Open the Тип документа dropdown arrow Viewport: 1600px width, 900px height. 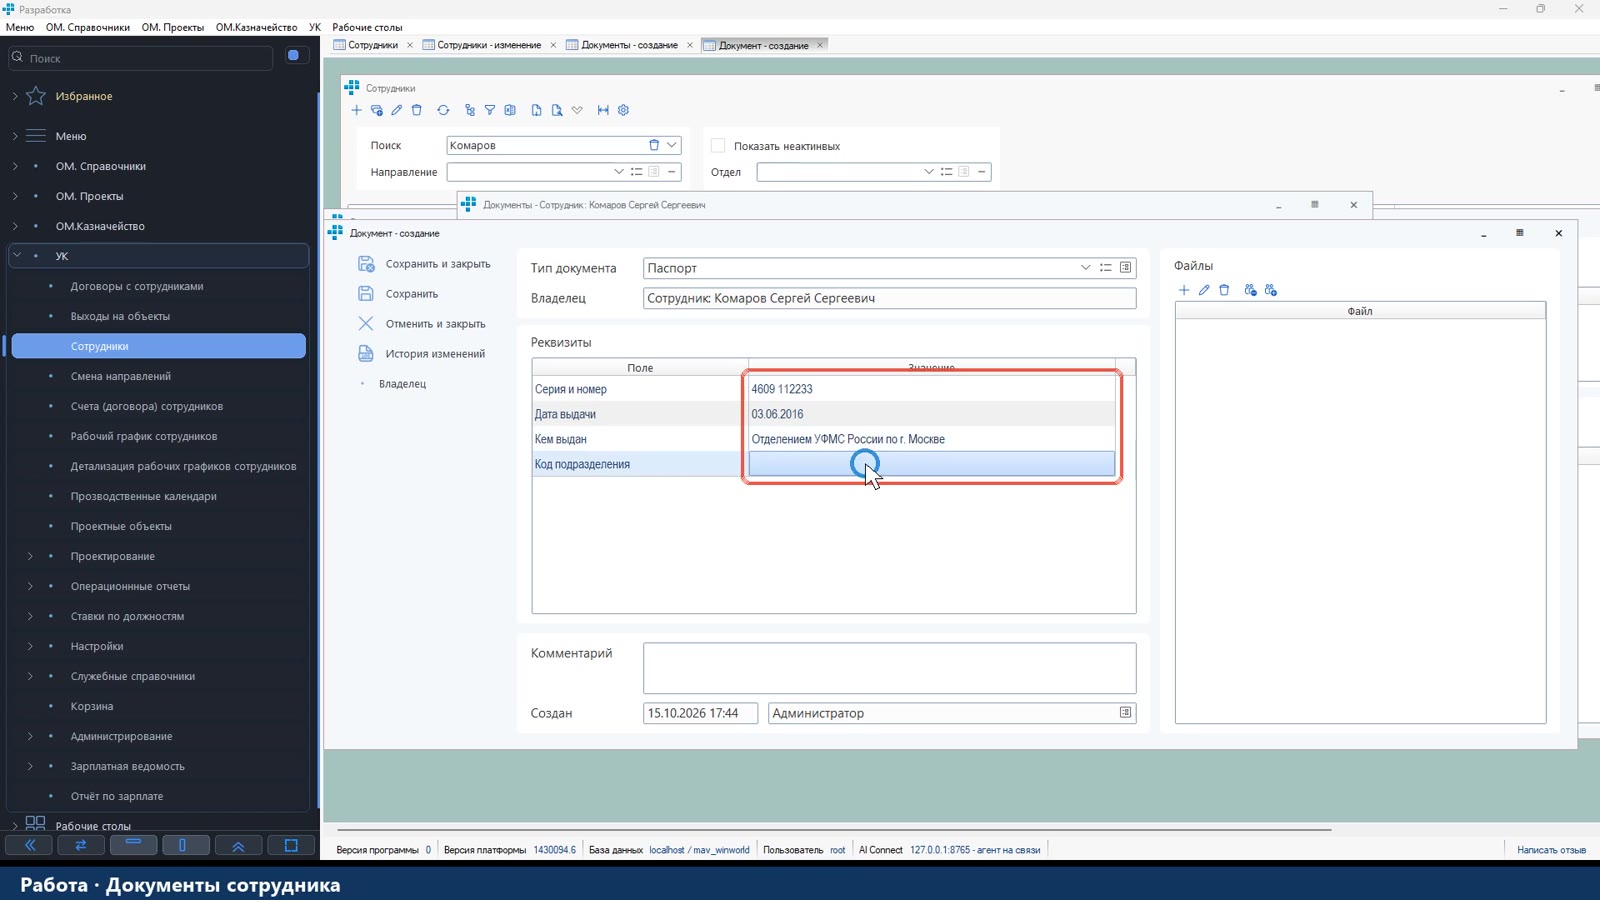click(x=1085, y=268)
